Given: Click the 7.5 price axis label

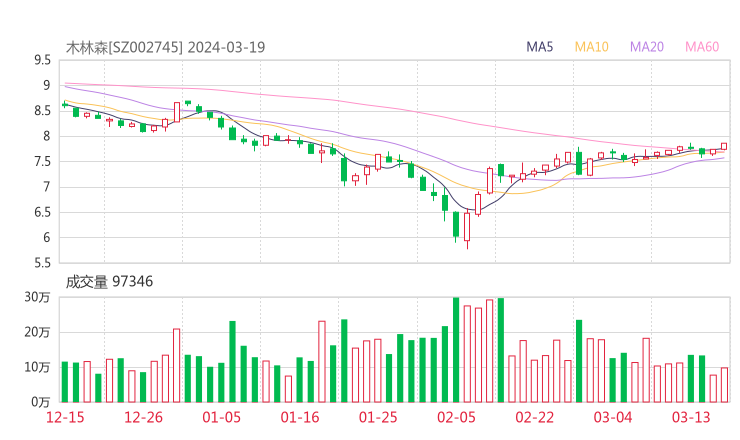Looking at the screenshot, I should [42, 161].
